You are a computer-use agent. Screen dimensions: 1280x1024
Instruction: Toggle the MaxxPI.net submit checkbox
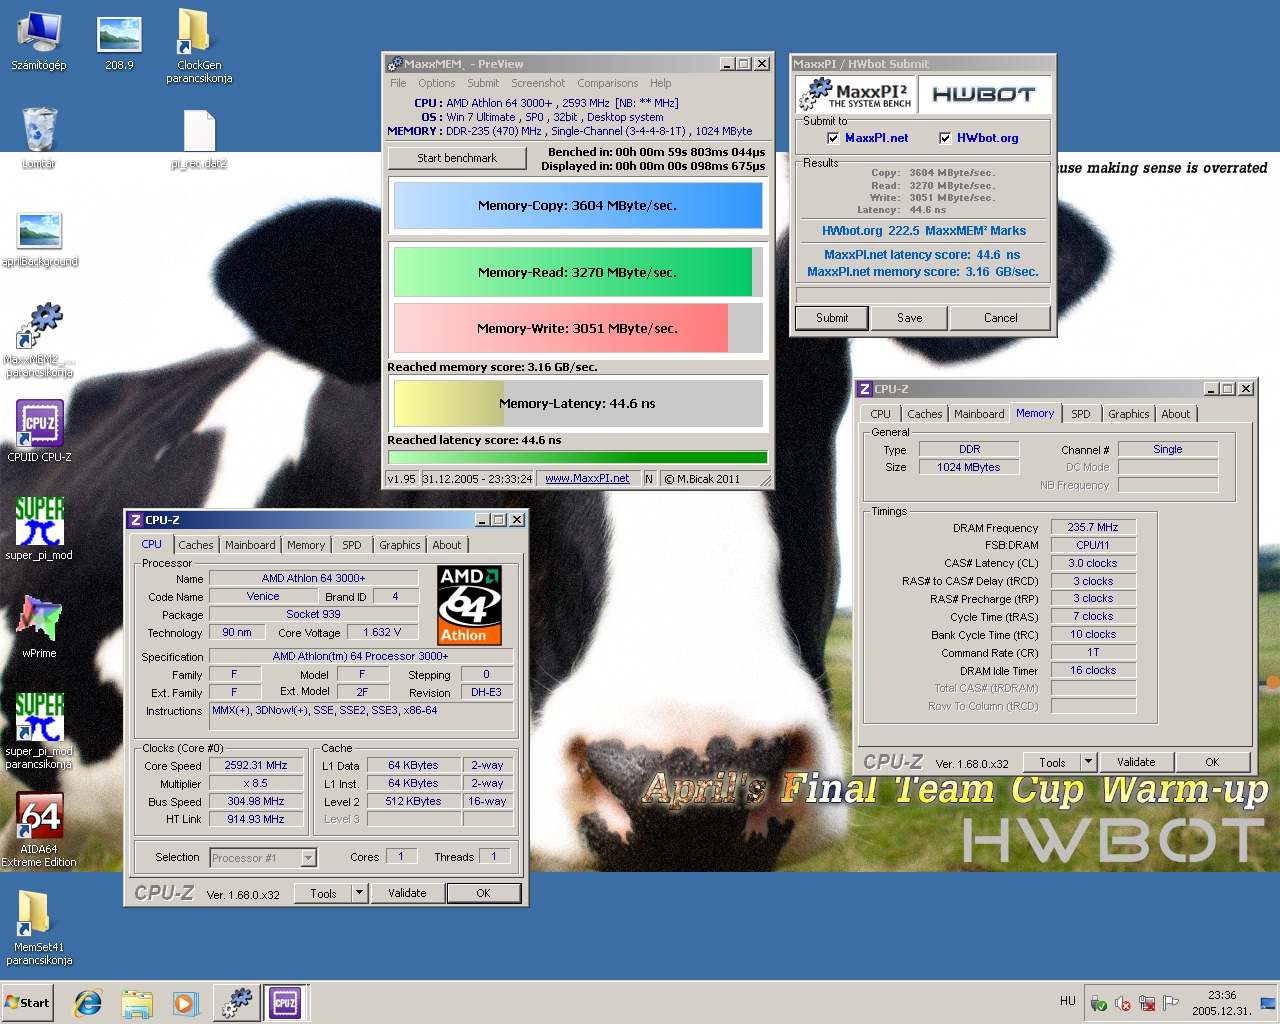pos(833,138)
